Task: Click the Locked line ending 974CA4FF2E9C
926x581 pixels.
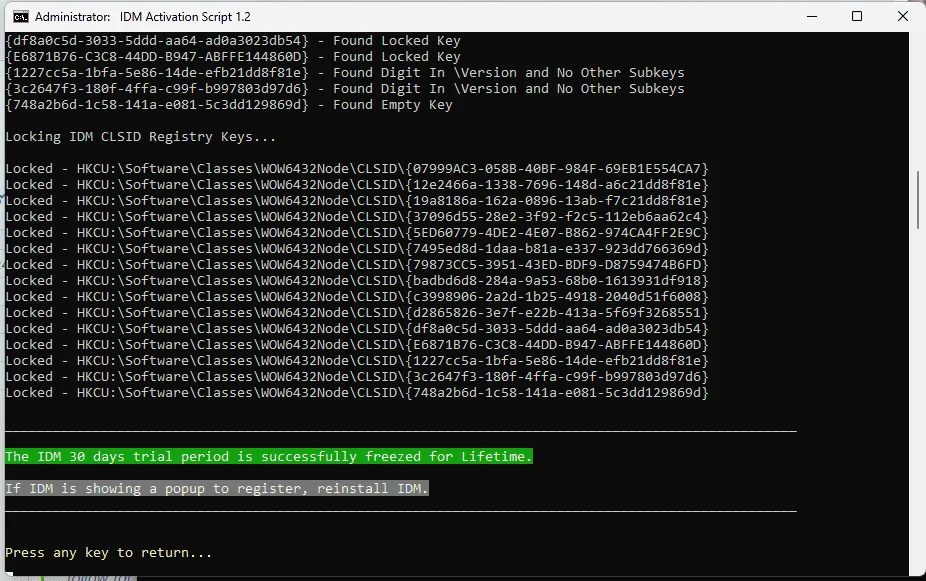Action: point(357,233)
